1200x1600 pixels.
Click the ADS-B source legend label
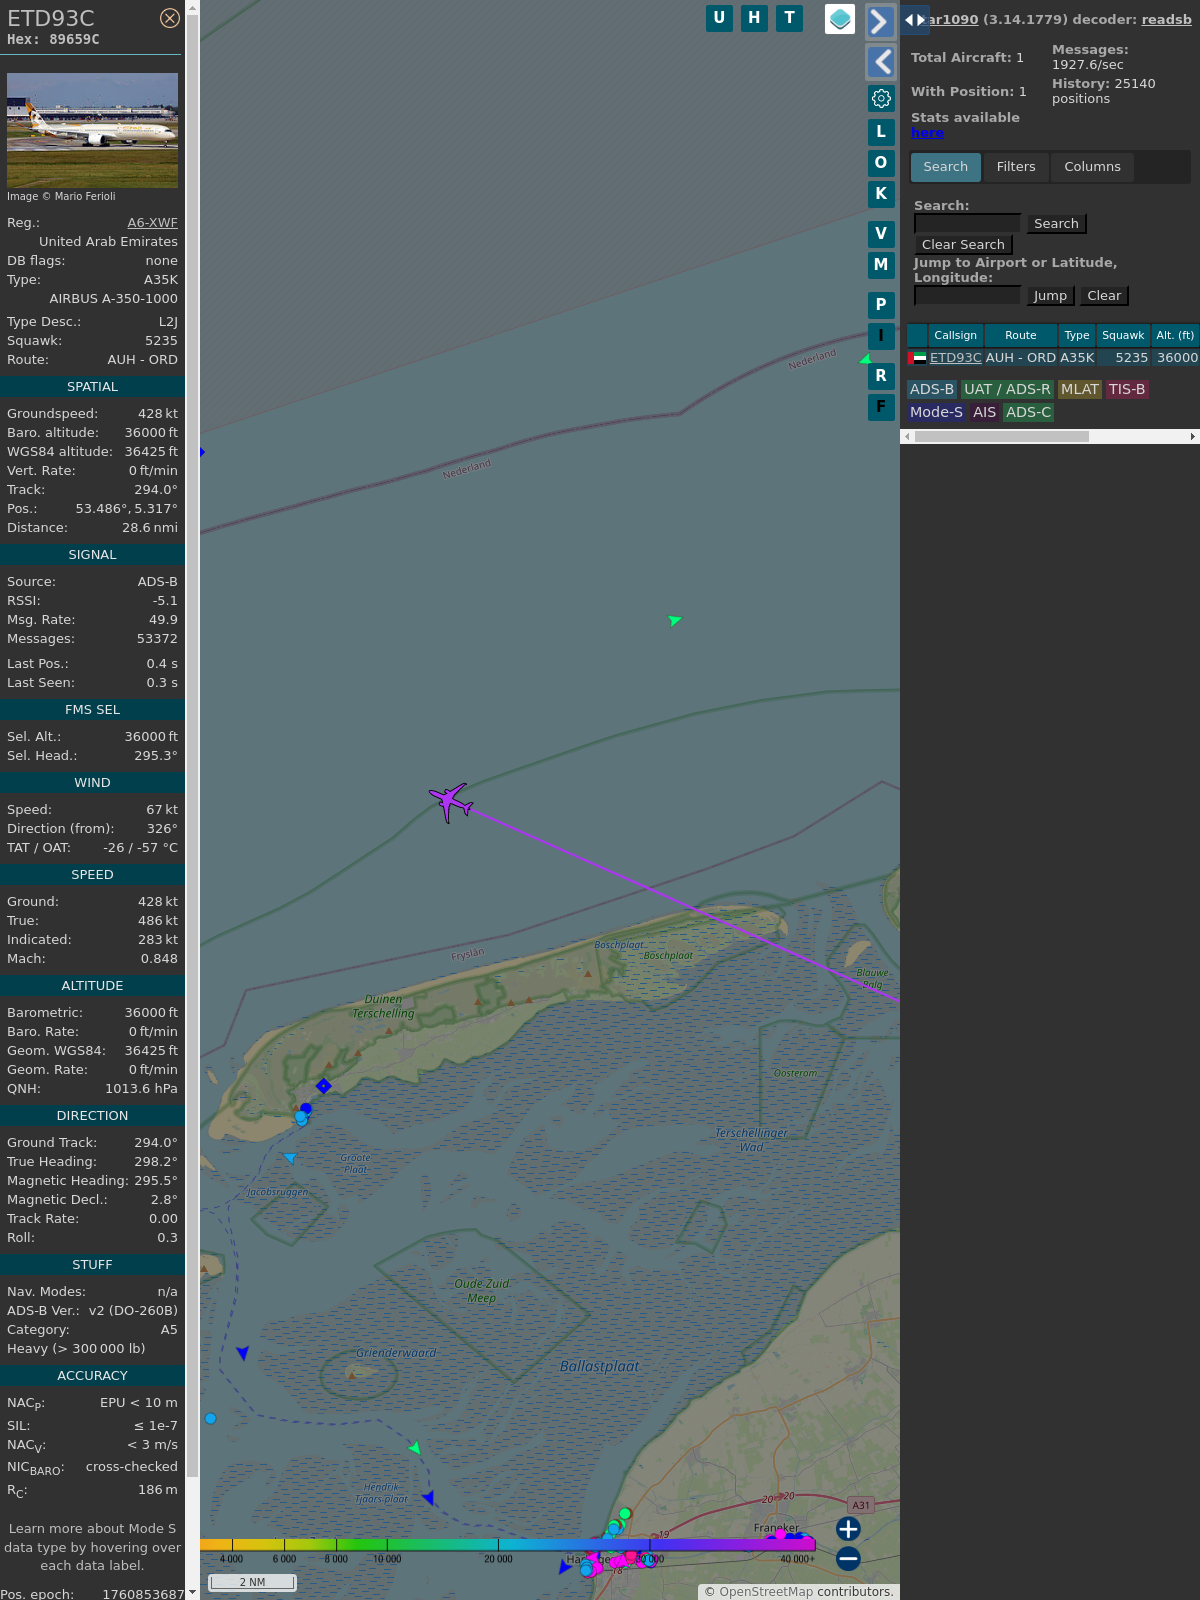[932, 390]
